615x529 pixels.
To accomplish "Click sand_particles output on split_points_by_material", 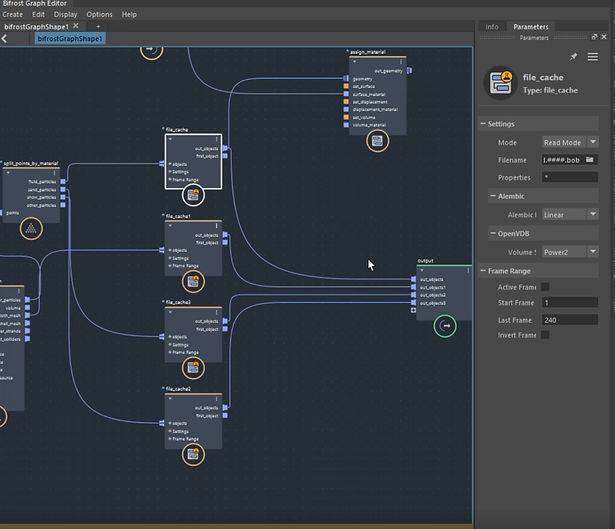I will coord(63,190).
